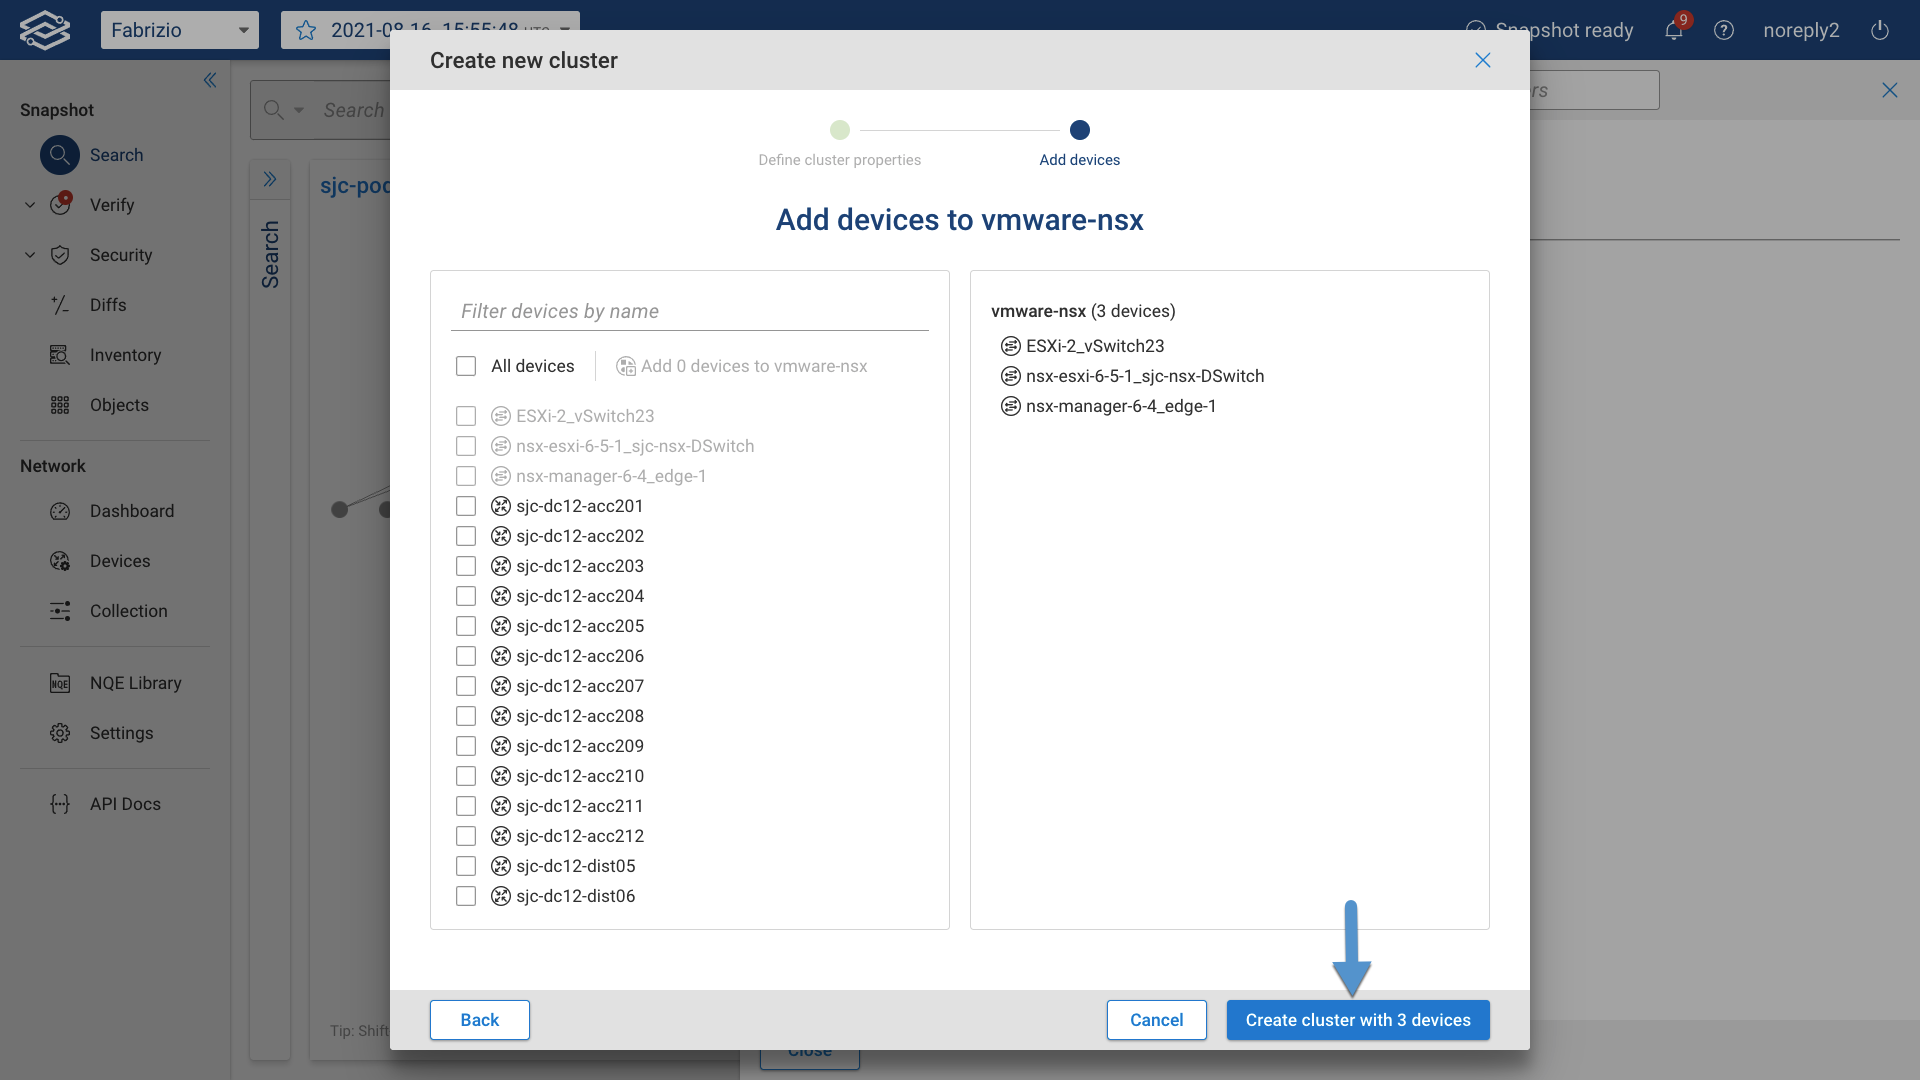Collapse the Verify section chevron
This screenshot has width=1920, height=1080.
click(29, 204)
